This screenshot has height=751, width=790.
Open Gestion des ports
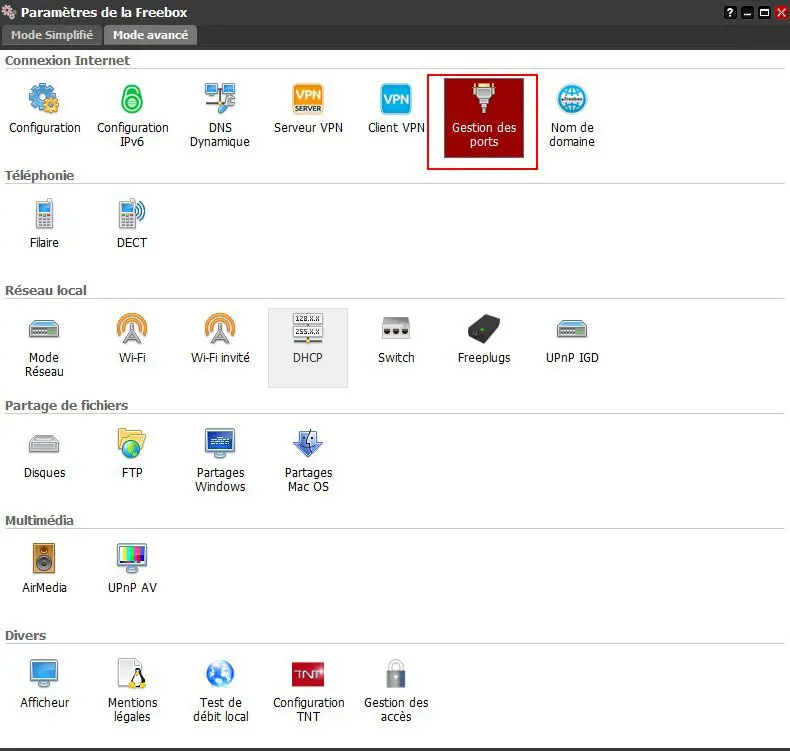pos(484,118)
